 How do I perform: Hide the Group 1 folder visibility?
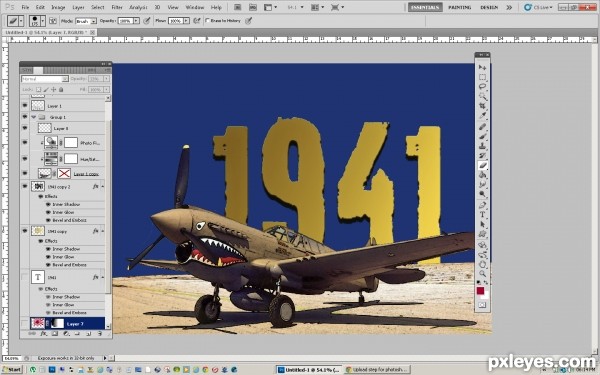tap(25, 117)
